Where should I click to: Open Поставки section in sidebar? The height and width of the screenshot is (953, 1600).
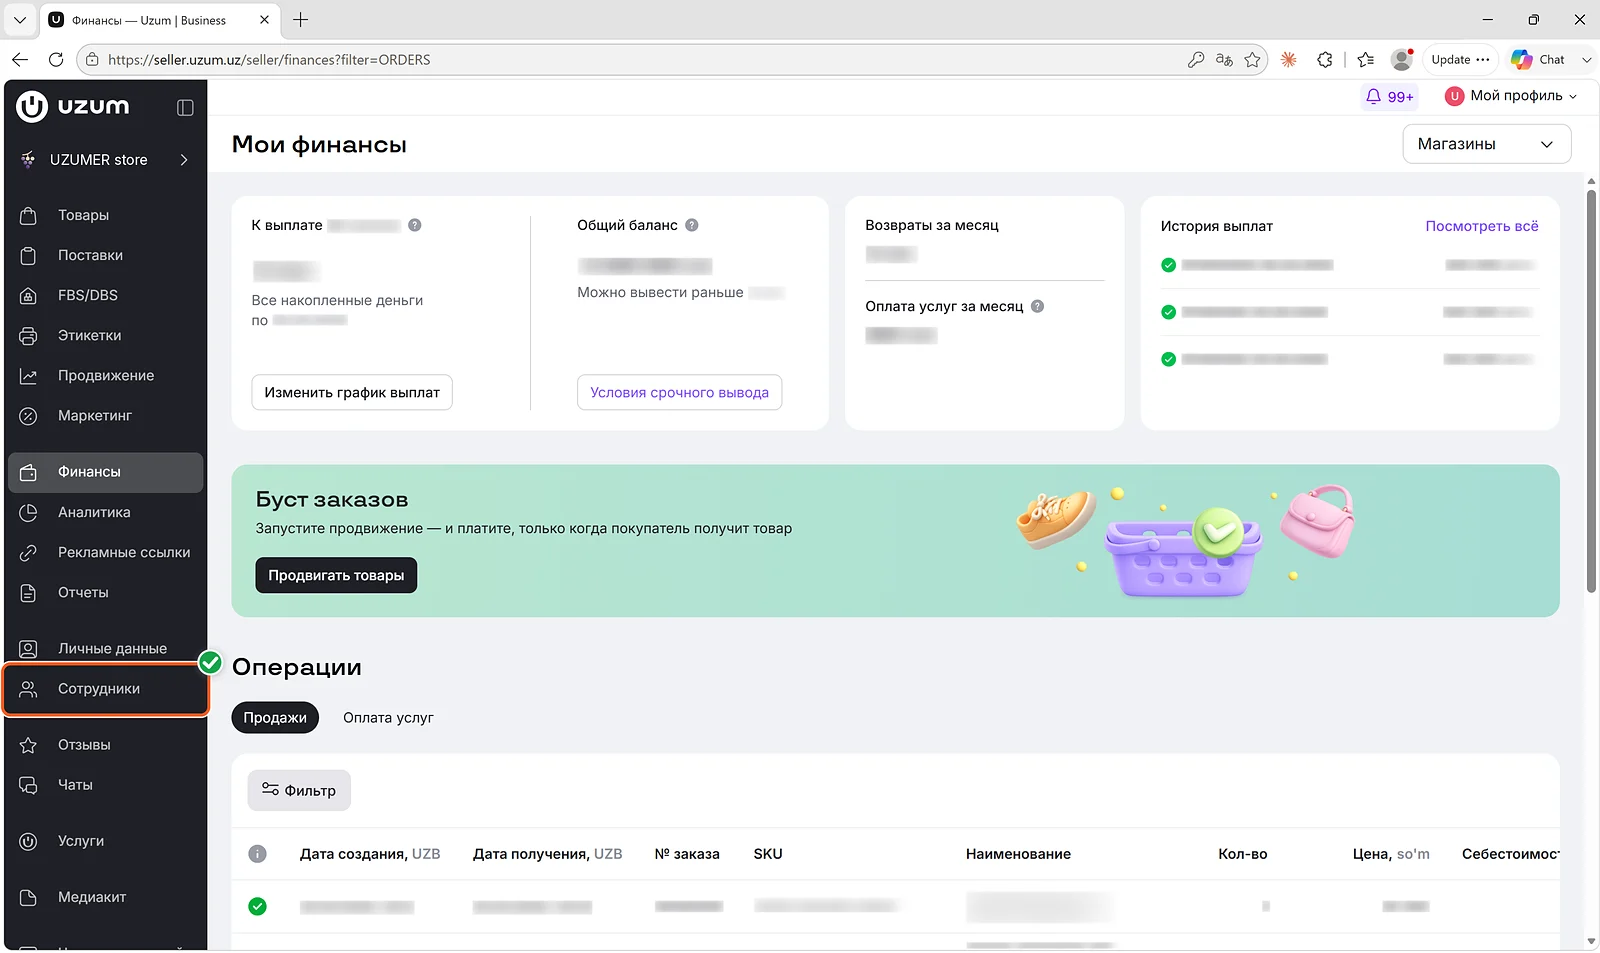tap(105, 255)
